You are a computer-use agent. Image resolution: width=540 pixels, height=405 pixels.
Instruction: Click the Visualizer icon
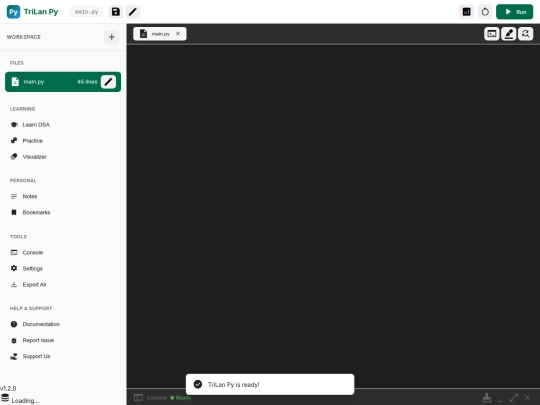(14, 157)
